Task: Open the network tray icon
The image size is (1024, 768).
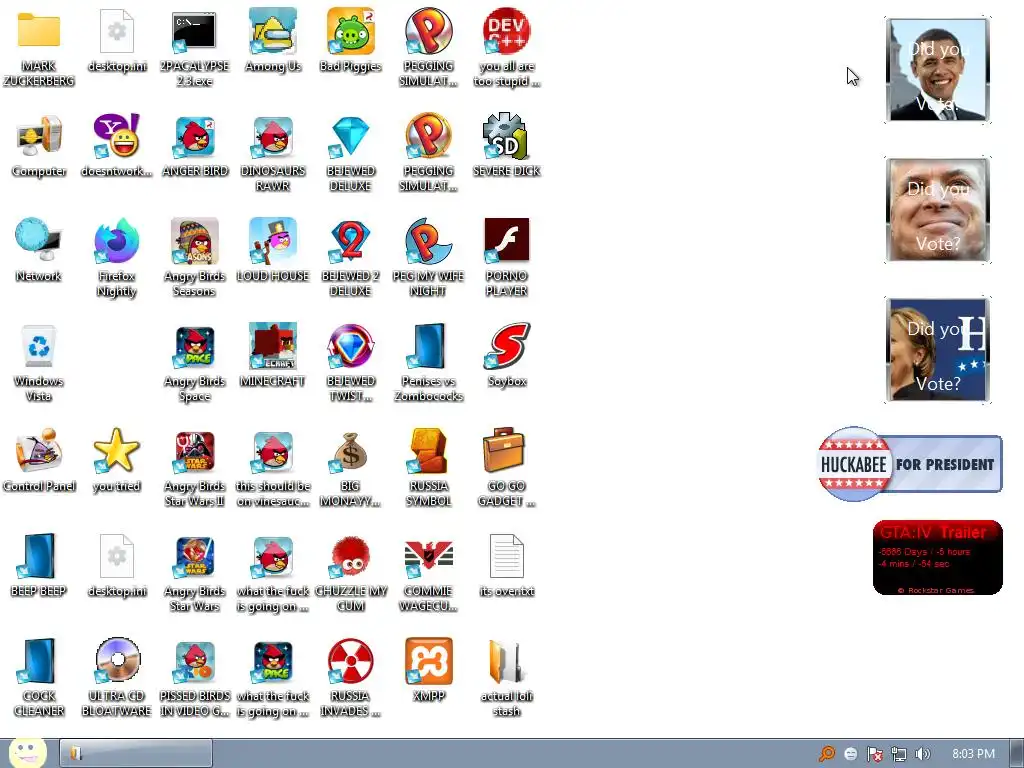Action: coord(899,754)
